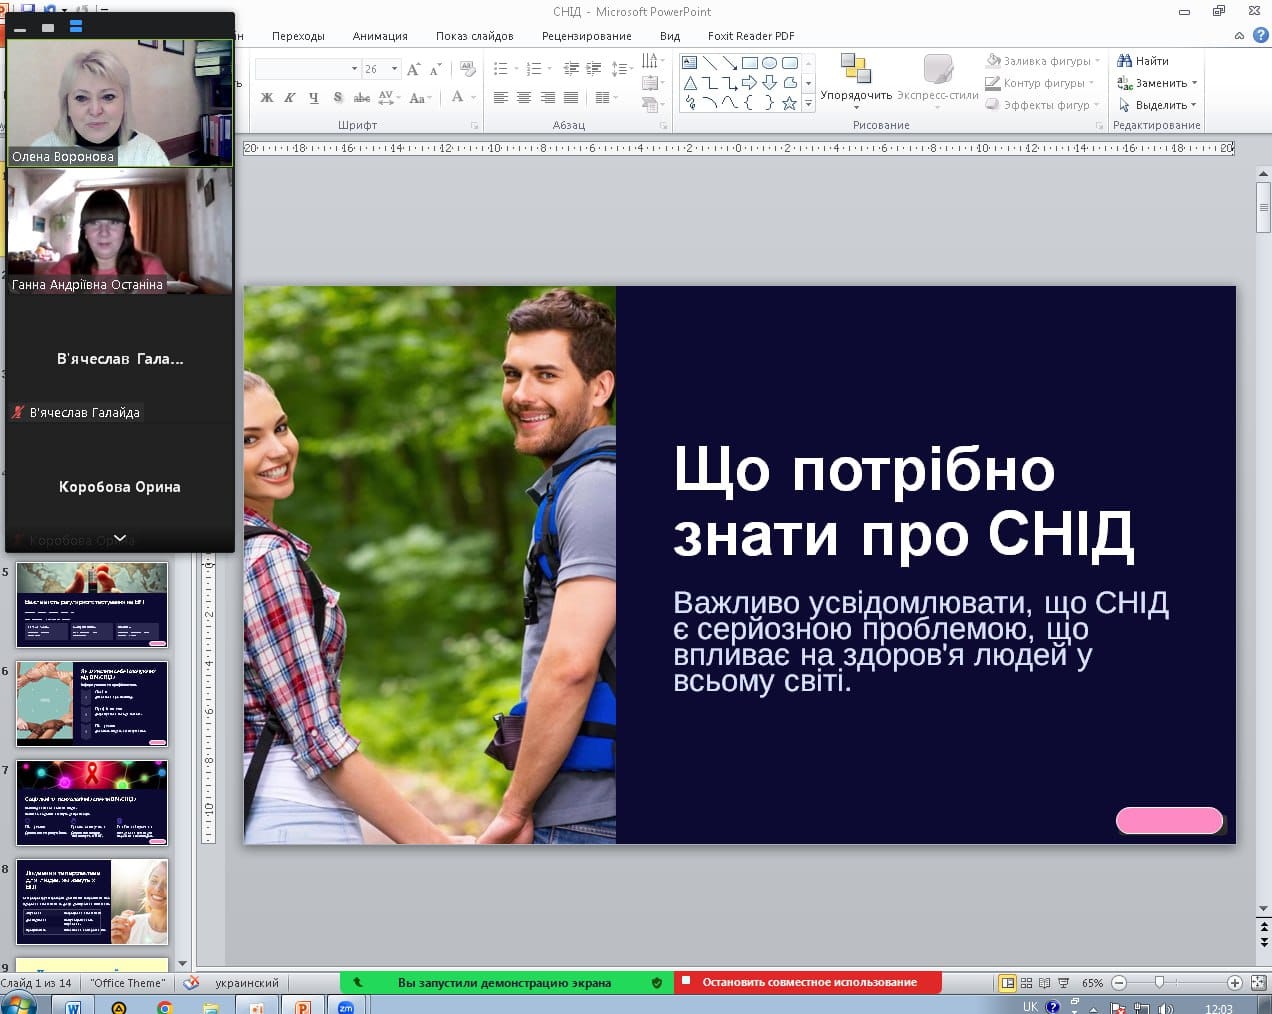Select slide 7 thumbnail in panel
Viewport: 1272px width, 1014px height.
(92, 803)
